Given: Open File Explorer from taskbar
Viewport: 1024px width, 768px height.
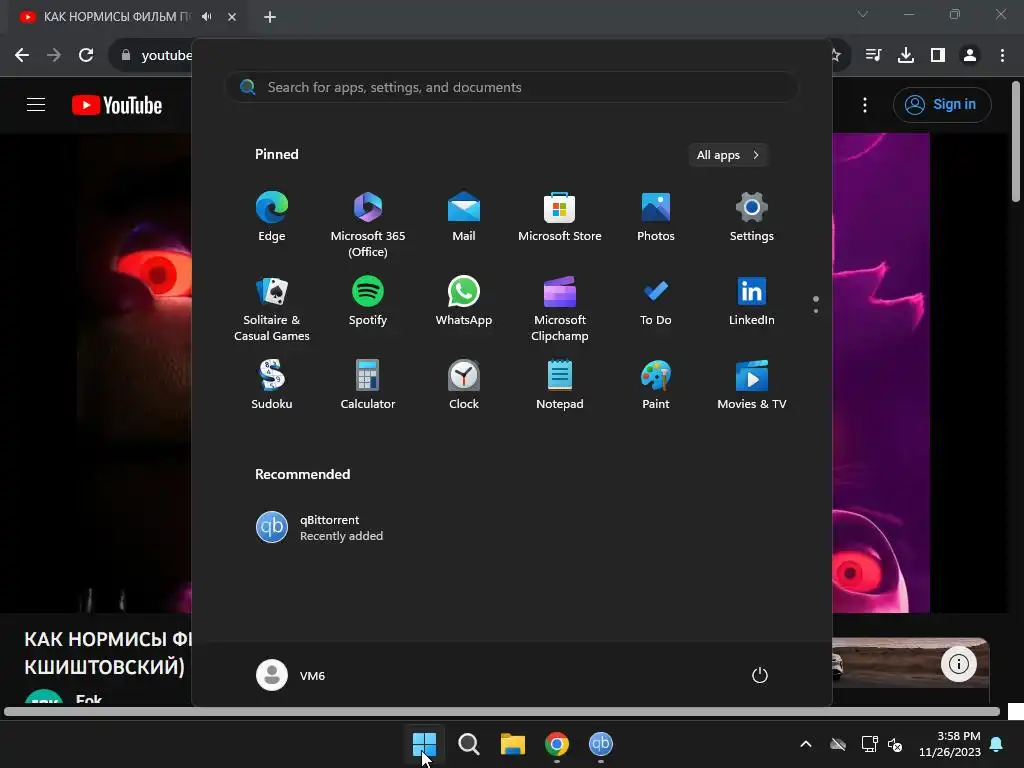Looking at the screenshot, I should [x=513, y=744].
